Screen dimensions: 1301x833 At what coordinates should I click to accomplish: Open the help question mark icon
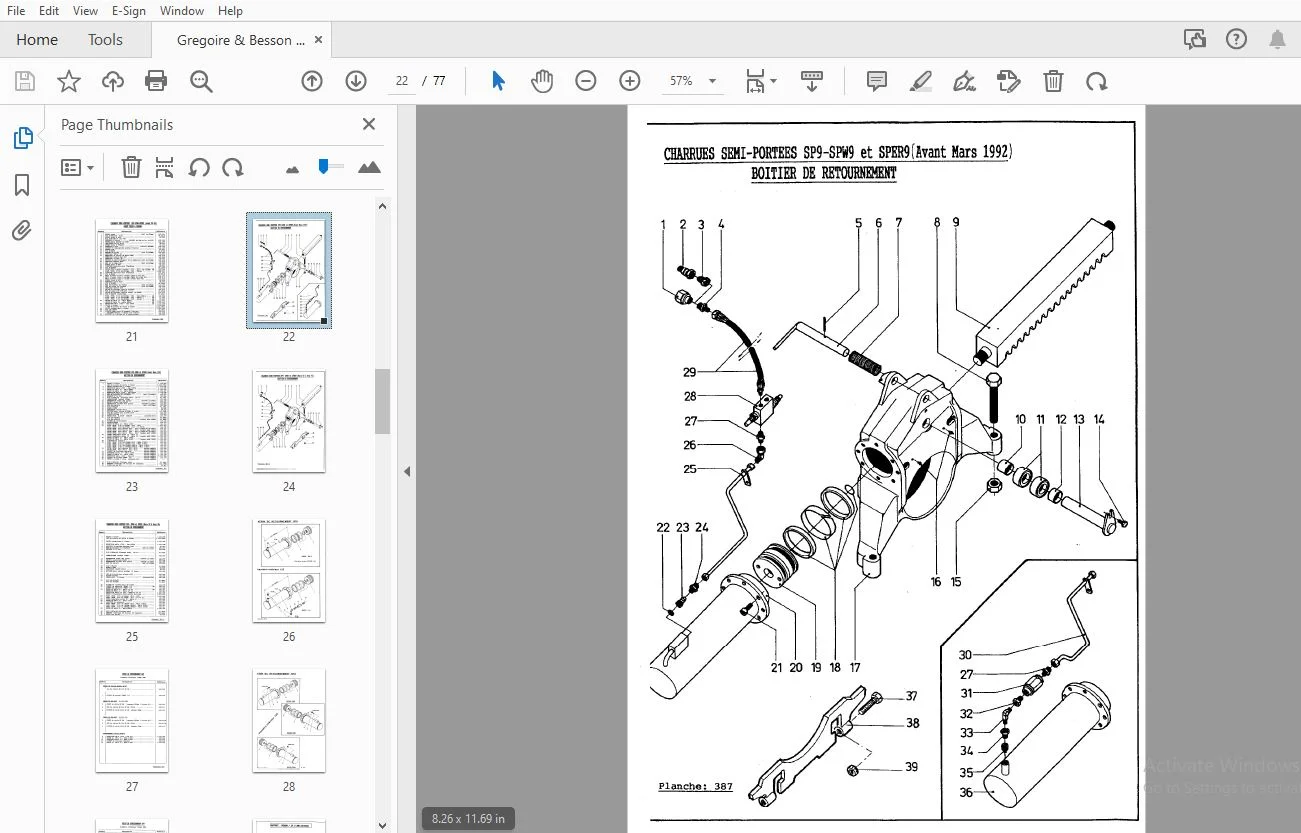point(1236,40)
